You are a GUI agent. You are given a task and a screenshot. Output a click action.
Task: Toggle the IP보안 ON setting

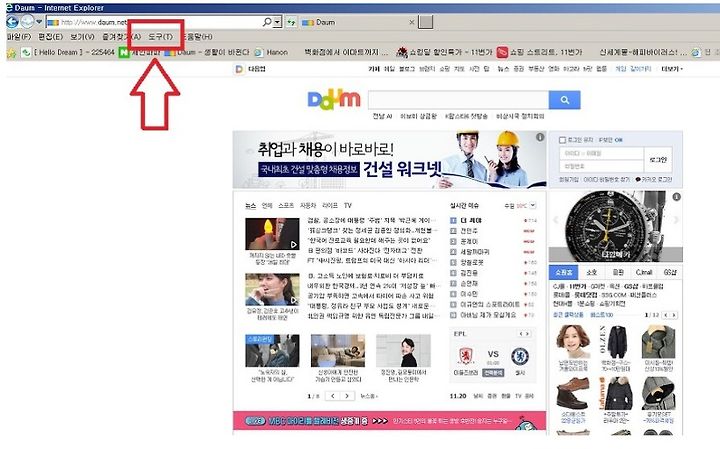click(x=611, y=140)
